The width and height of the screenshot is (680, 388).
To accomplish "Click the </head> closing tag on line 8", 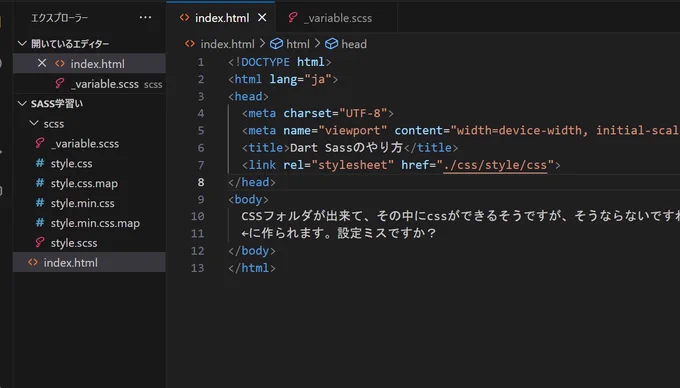I will point(252,182).
